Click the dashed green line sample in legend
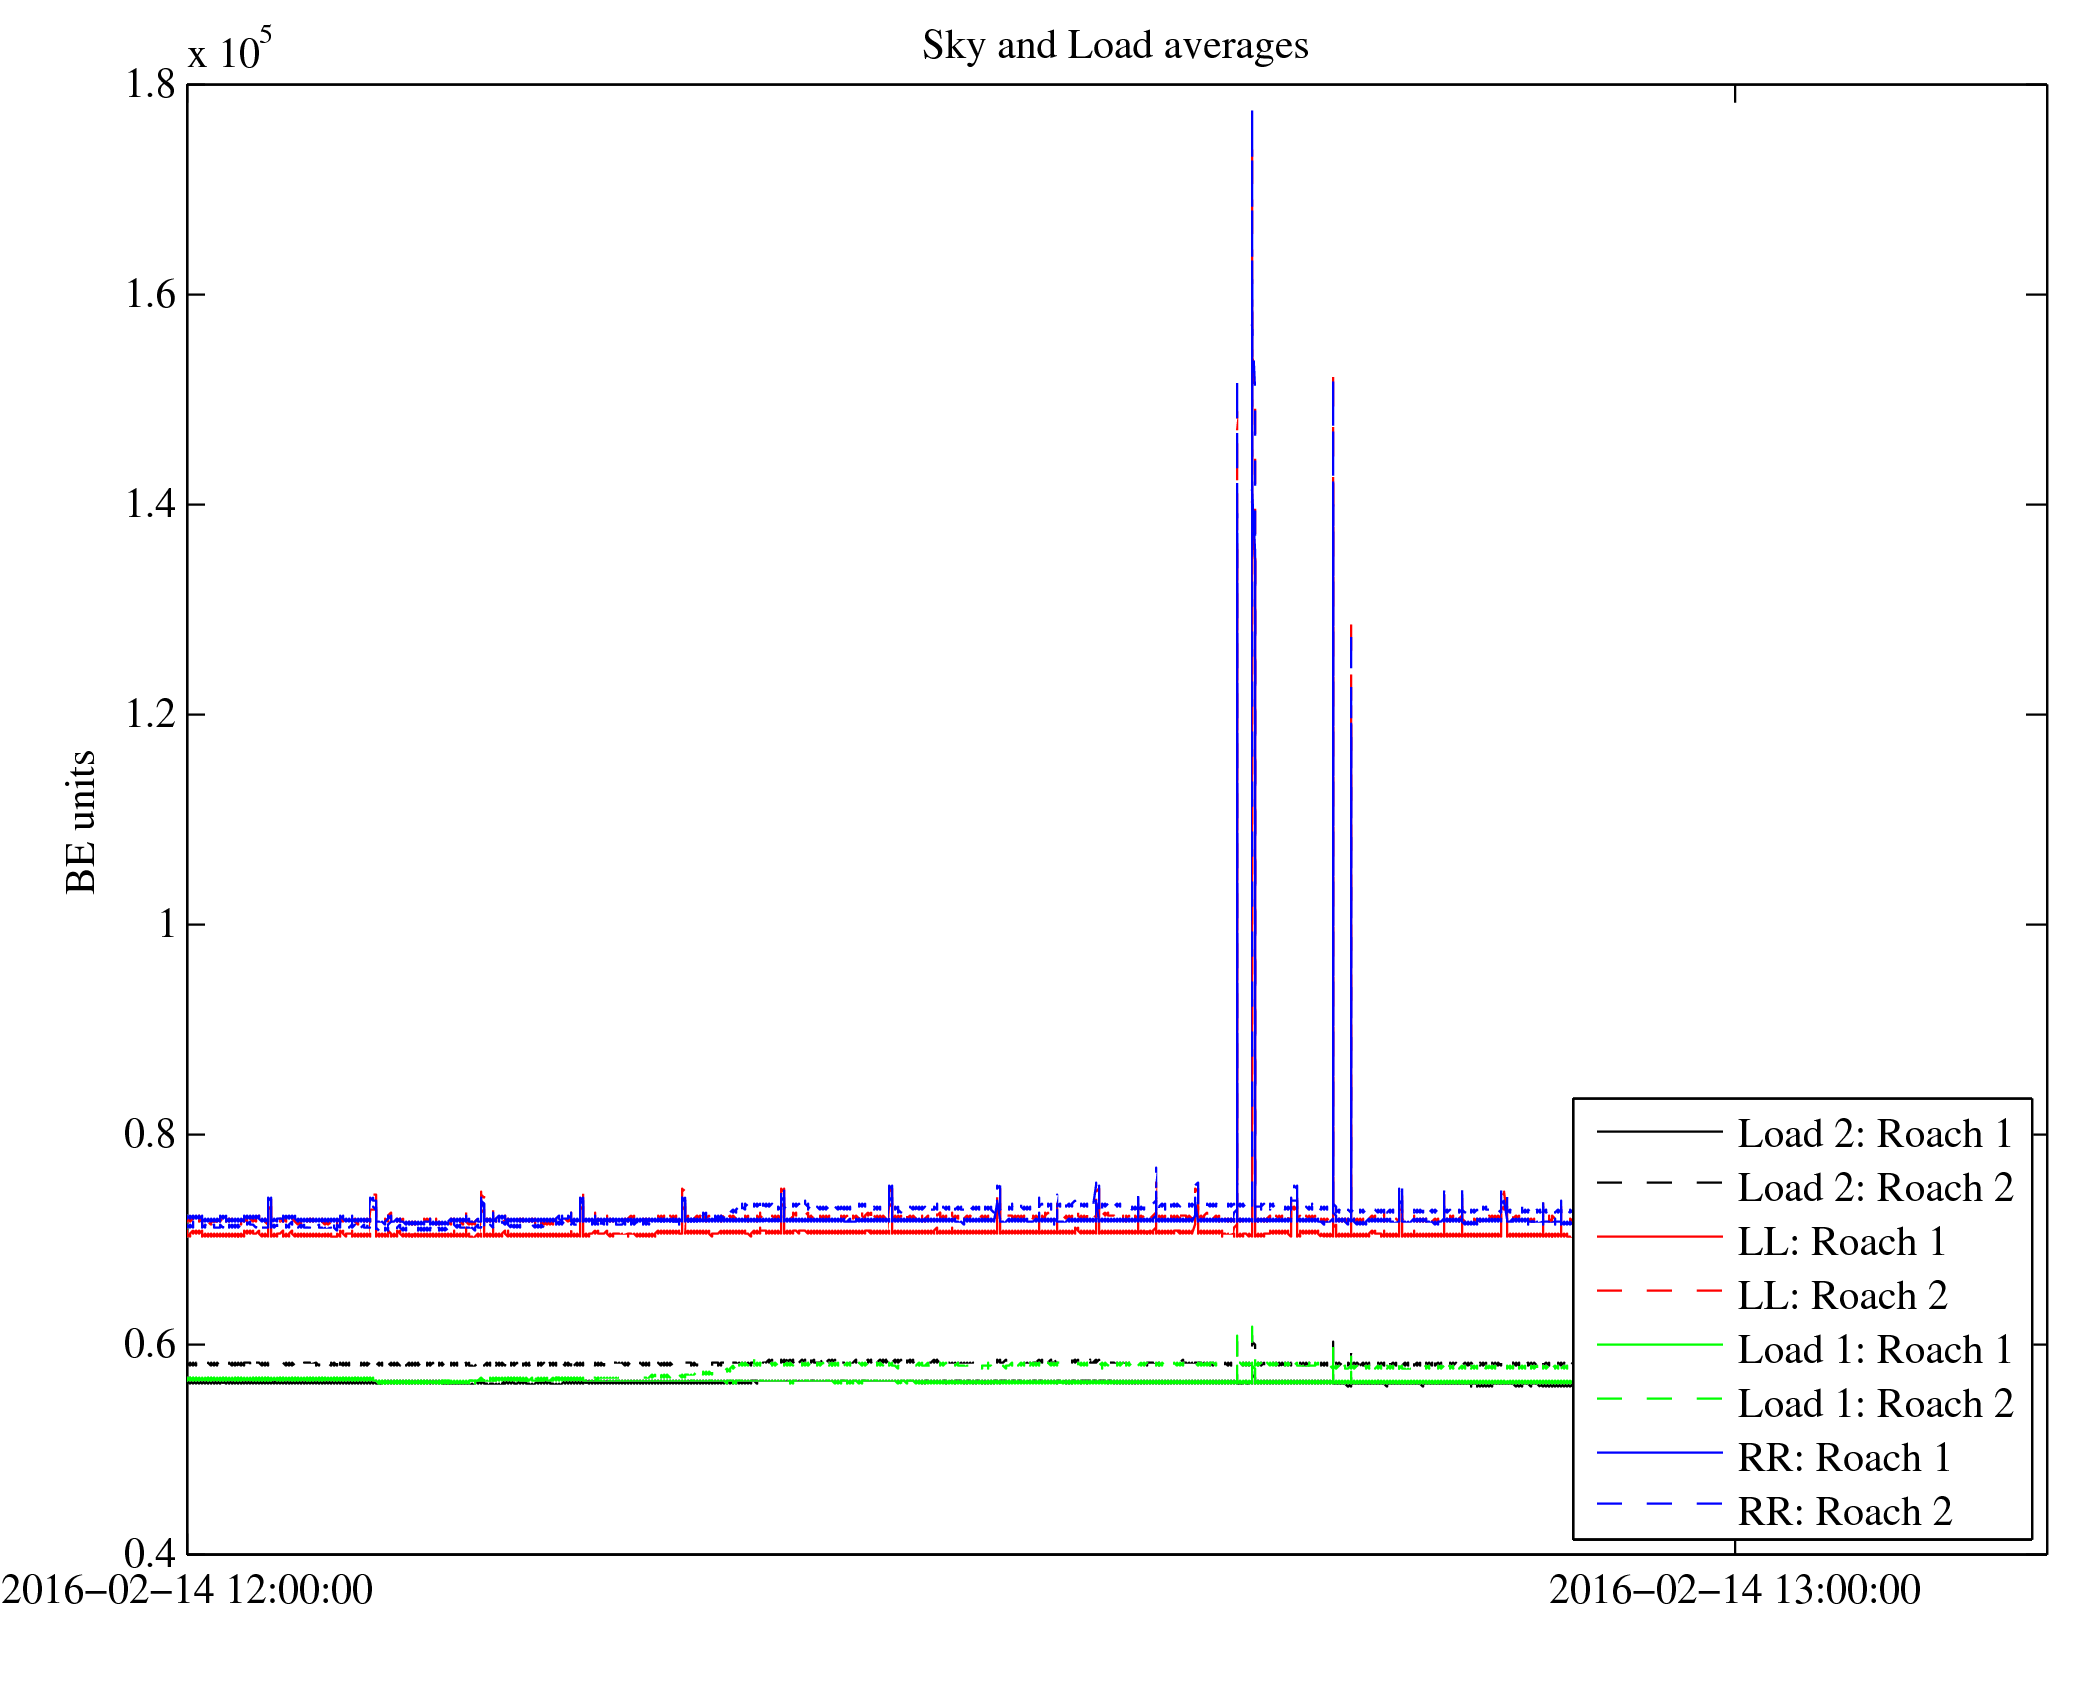 tap(1659, 1400)
